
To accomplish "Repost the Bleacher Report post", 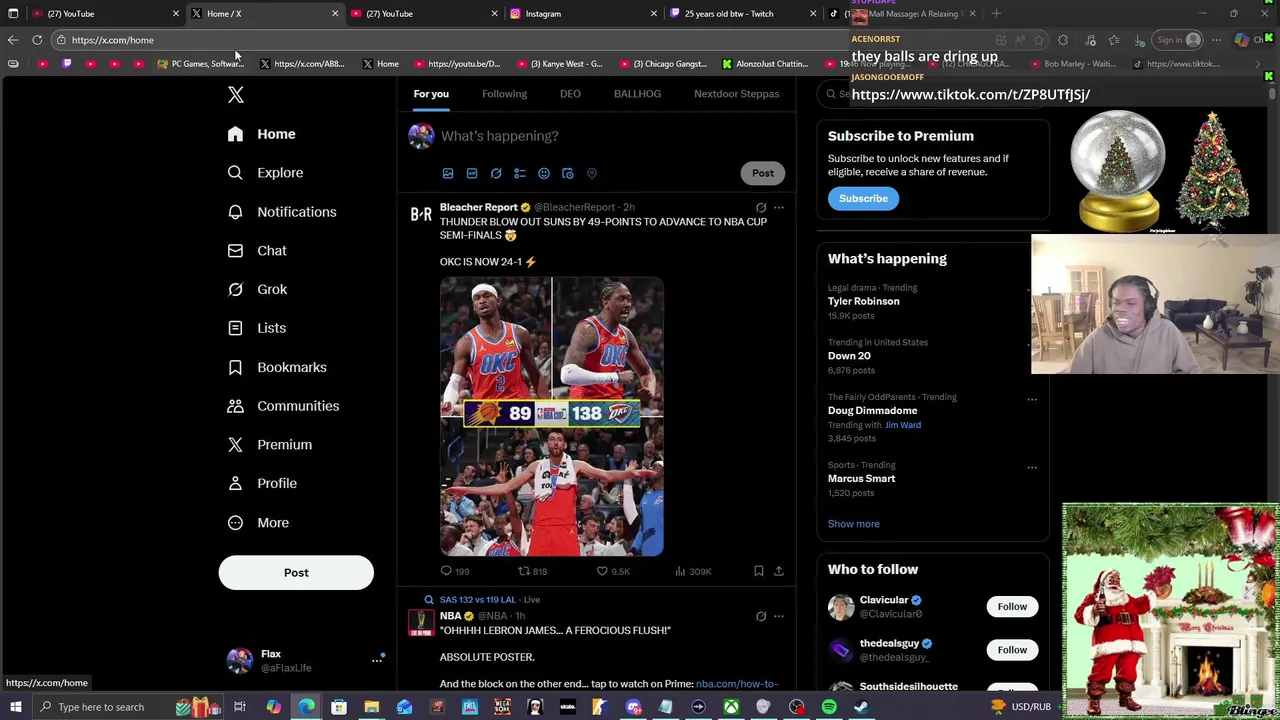I will [x=532, y=571].
